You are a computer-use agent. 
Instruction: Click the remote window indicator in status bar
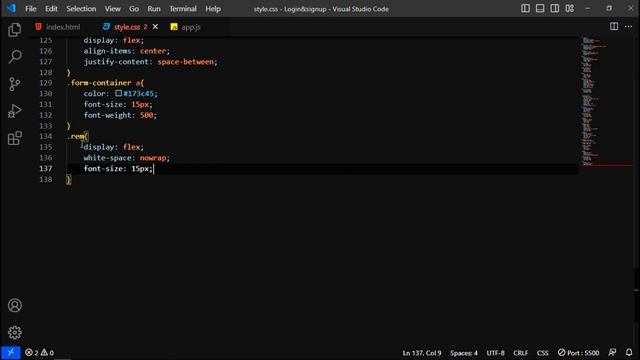point(11,353)
